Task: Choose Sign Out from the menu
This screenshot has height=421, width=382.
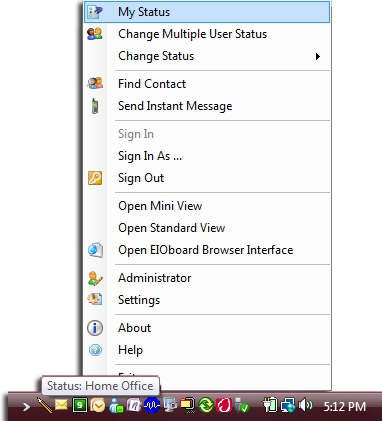Action: (207, 178)
